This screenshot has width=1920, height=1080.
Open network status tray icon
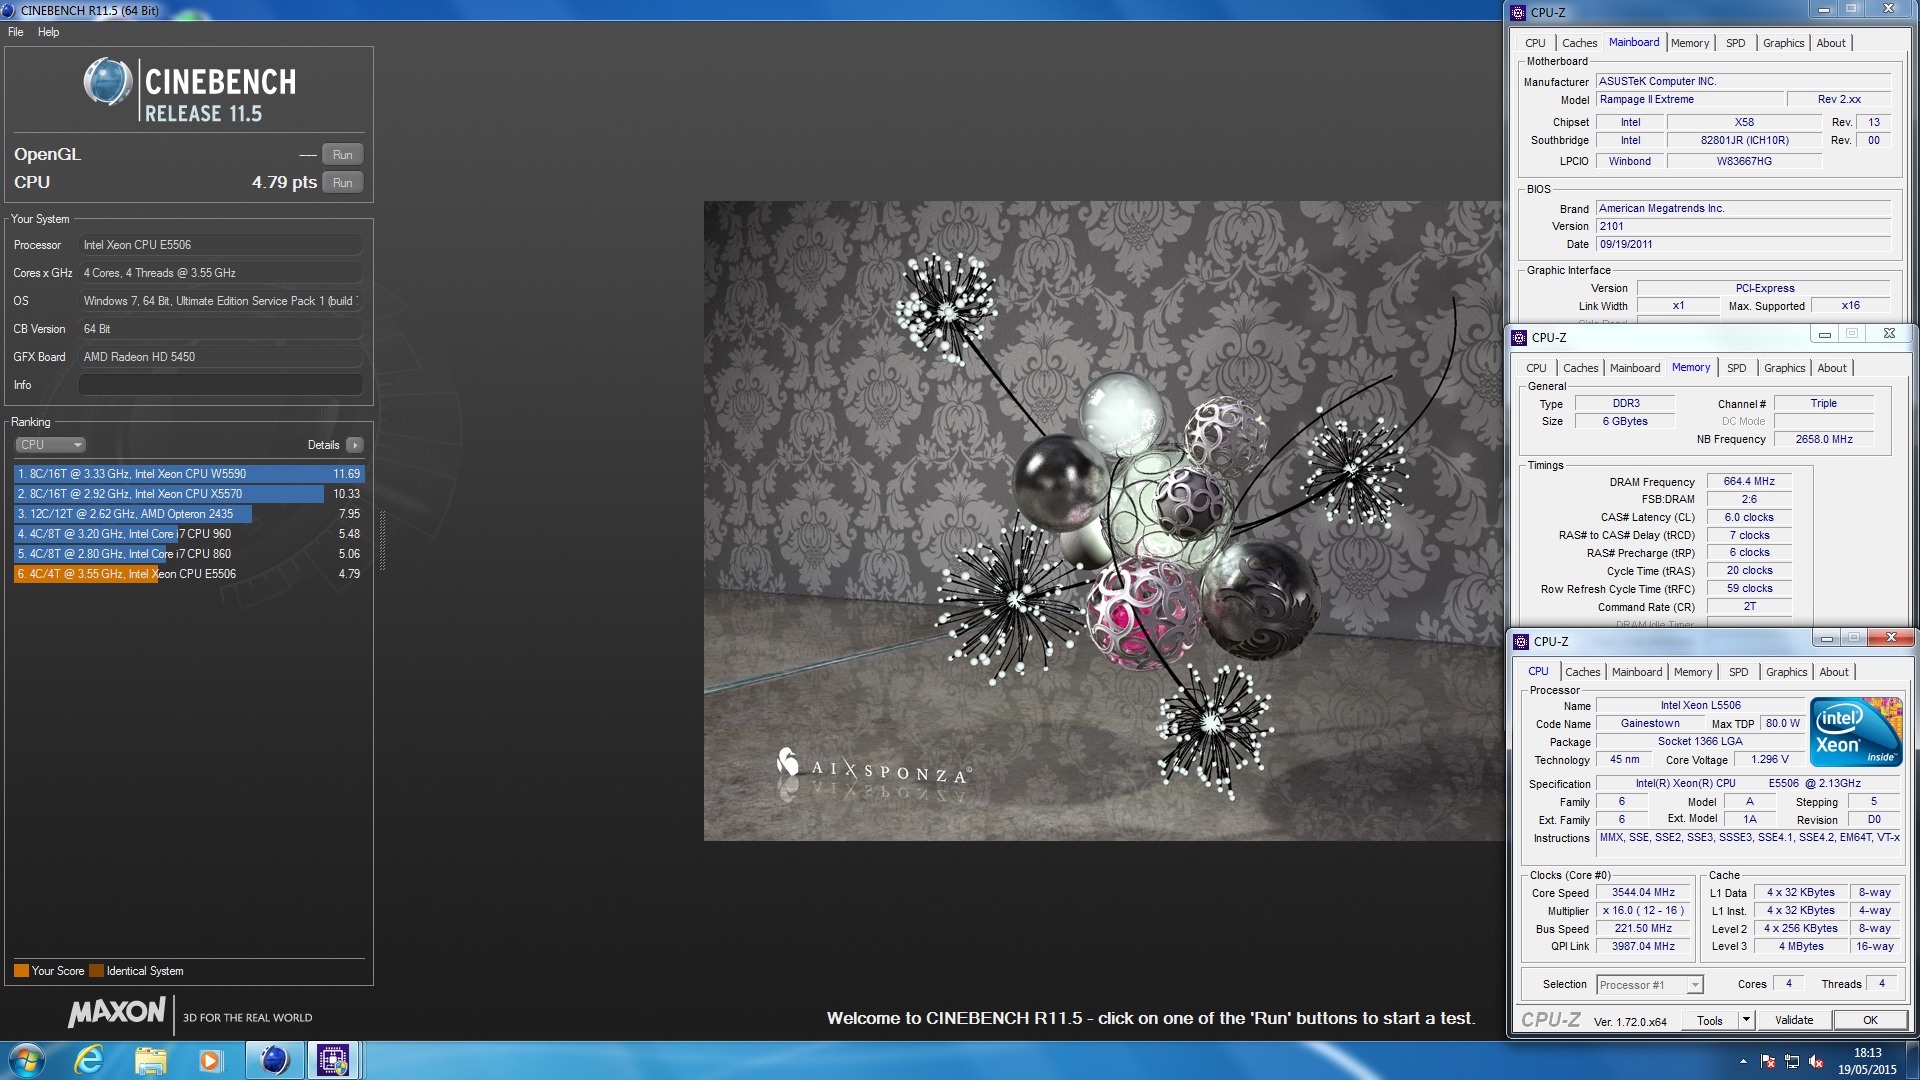click(x=1792, y=1061)
